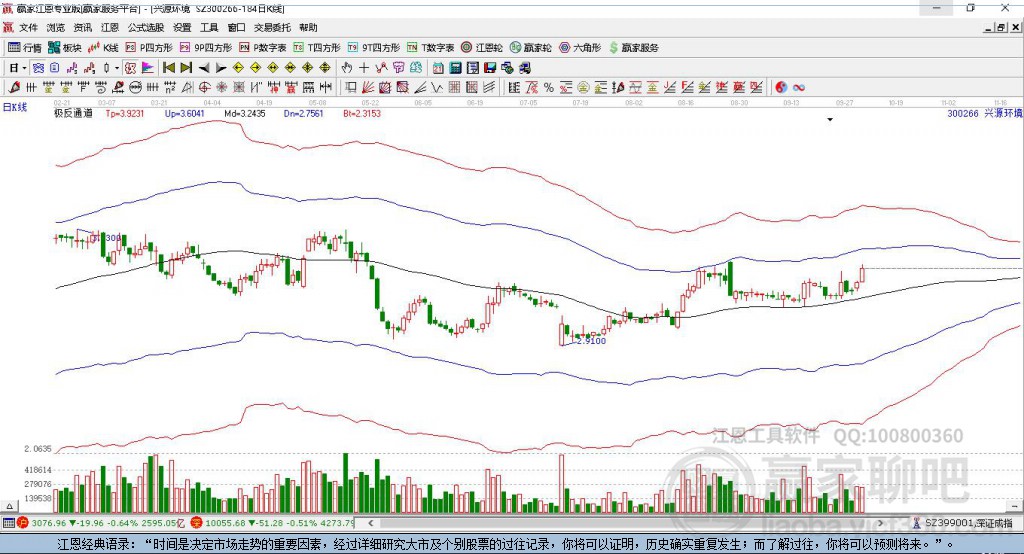The image size is (1024, 554).
Task: Click the jump-to-first-bar icon
Action: coord(168,68)
